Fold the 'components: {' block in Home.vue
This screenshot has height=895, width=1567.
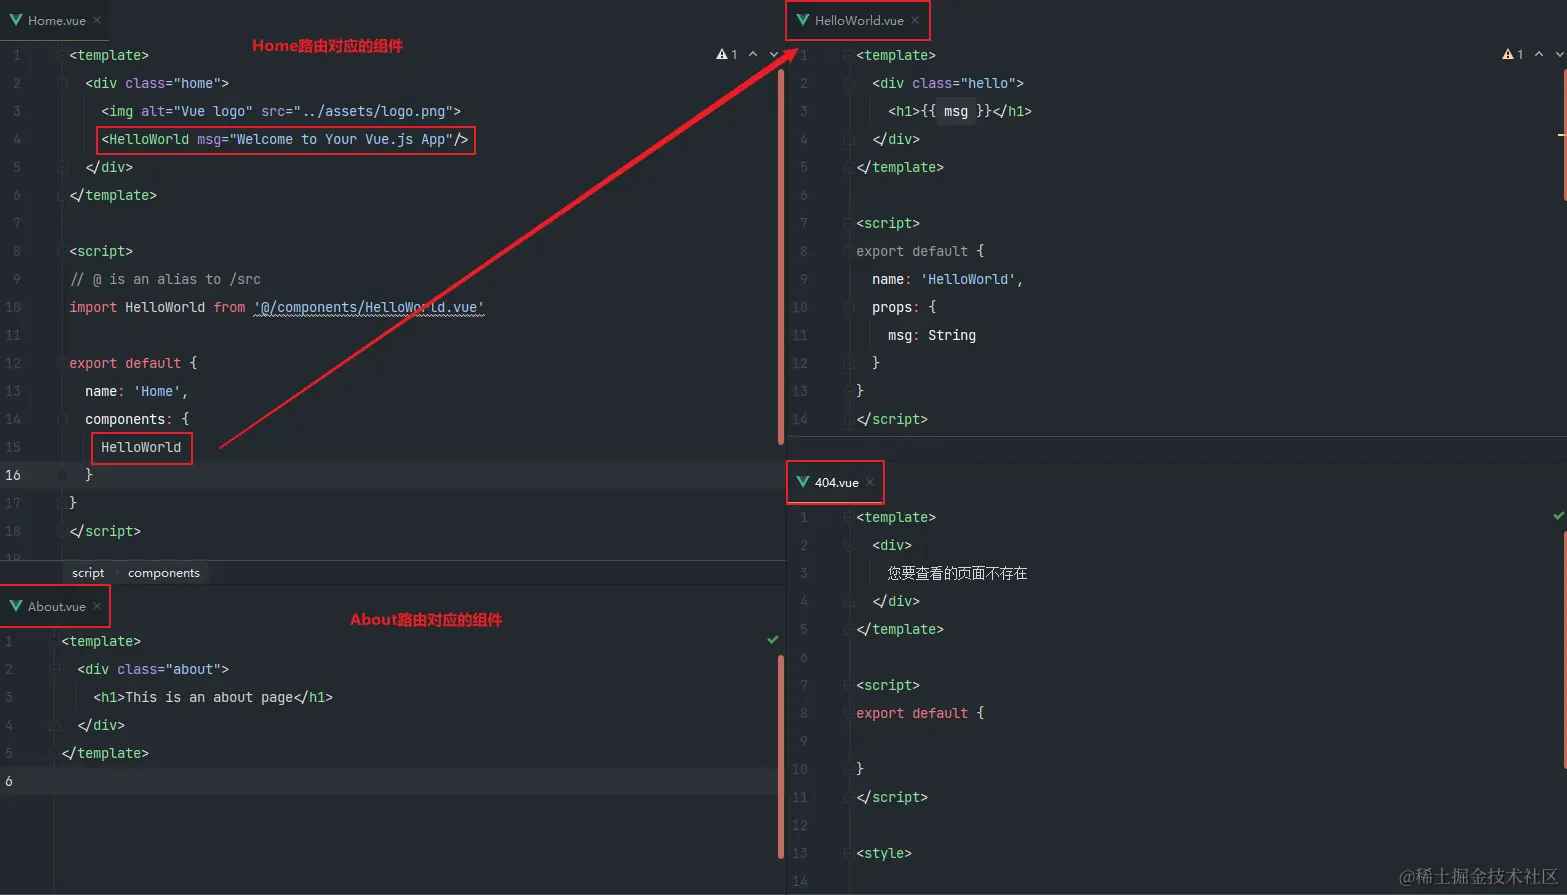(62, 419)
